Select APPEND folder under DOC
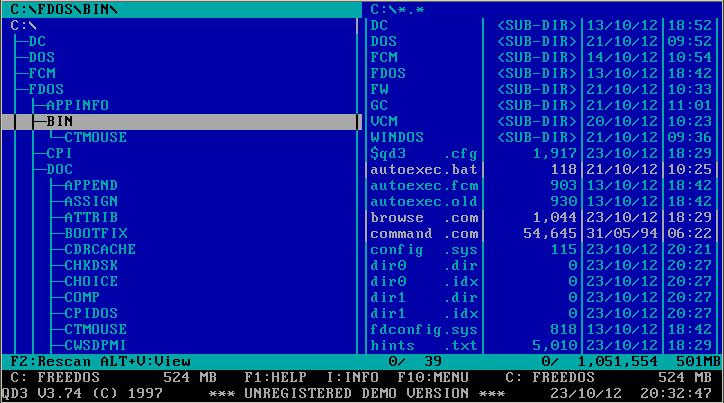The height and width of the screenshot is (403, 724). 91,185
